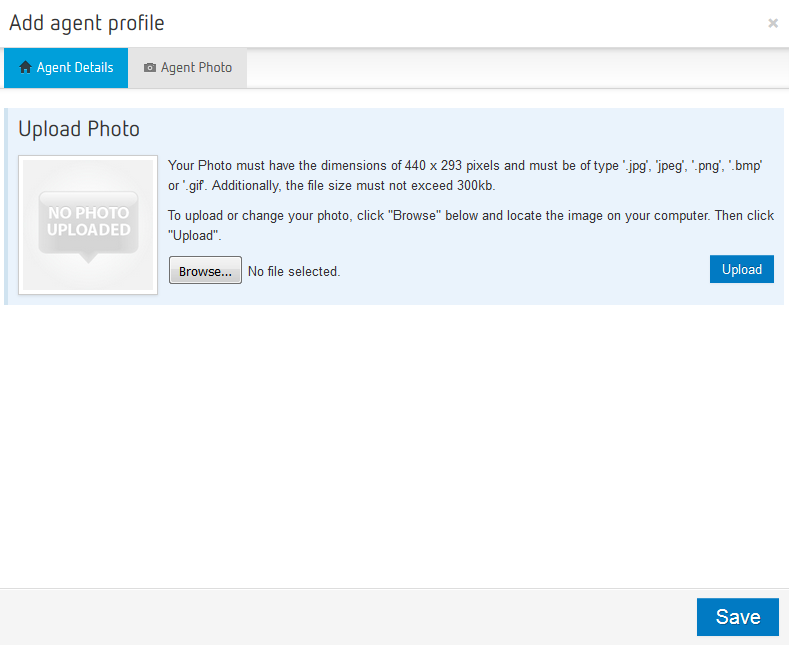Viewport: 789px width, 645px height.
Task: Open the Agent Photo tab
Action: (x=188, y=68)
